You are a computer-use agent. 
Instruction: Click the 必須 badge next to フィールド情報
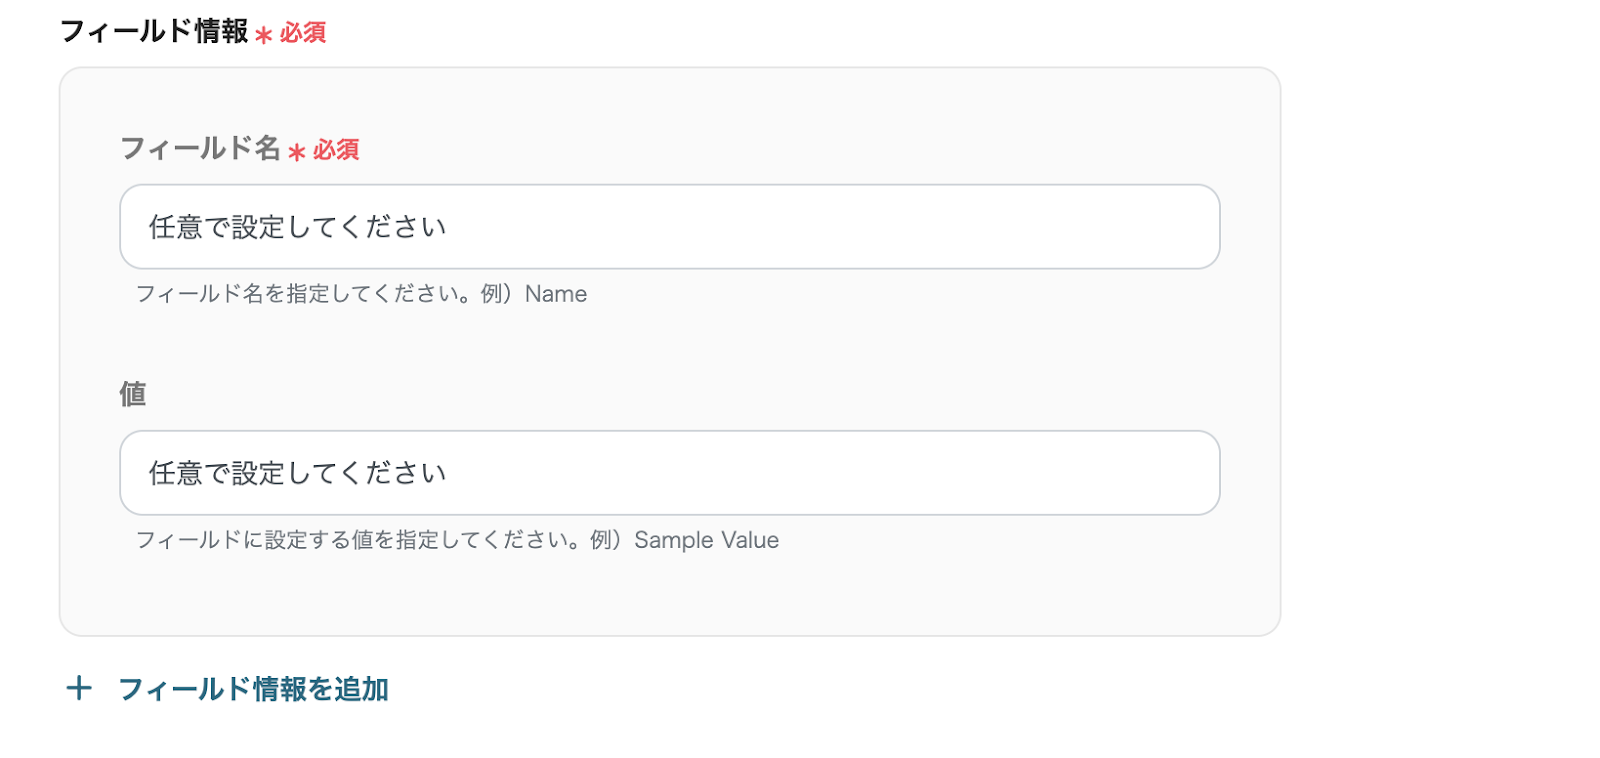click(303, 33)
